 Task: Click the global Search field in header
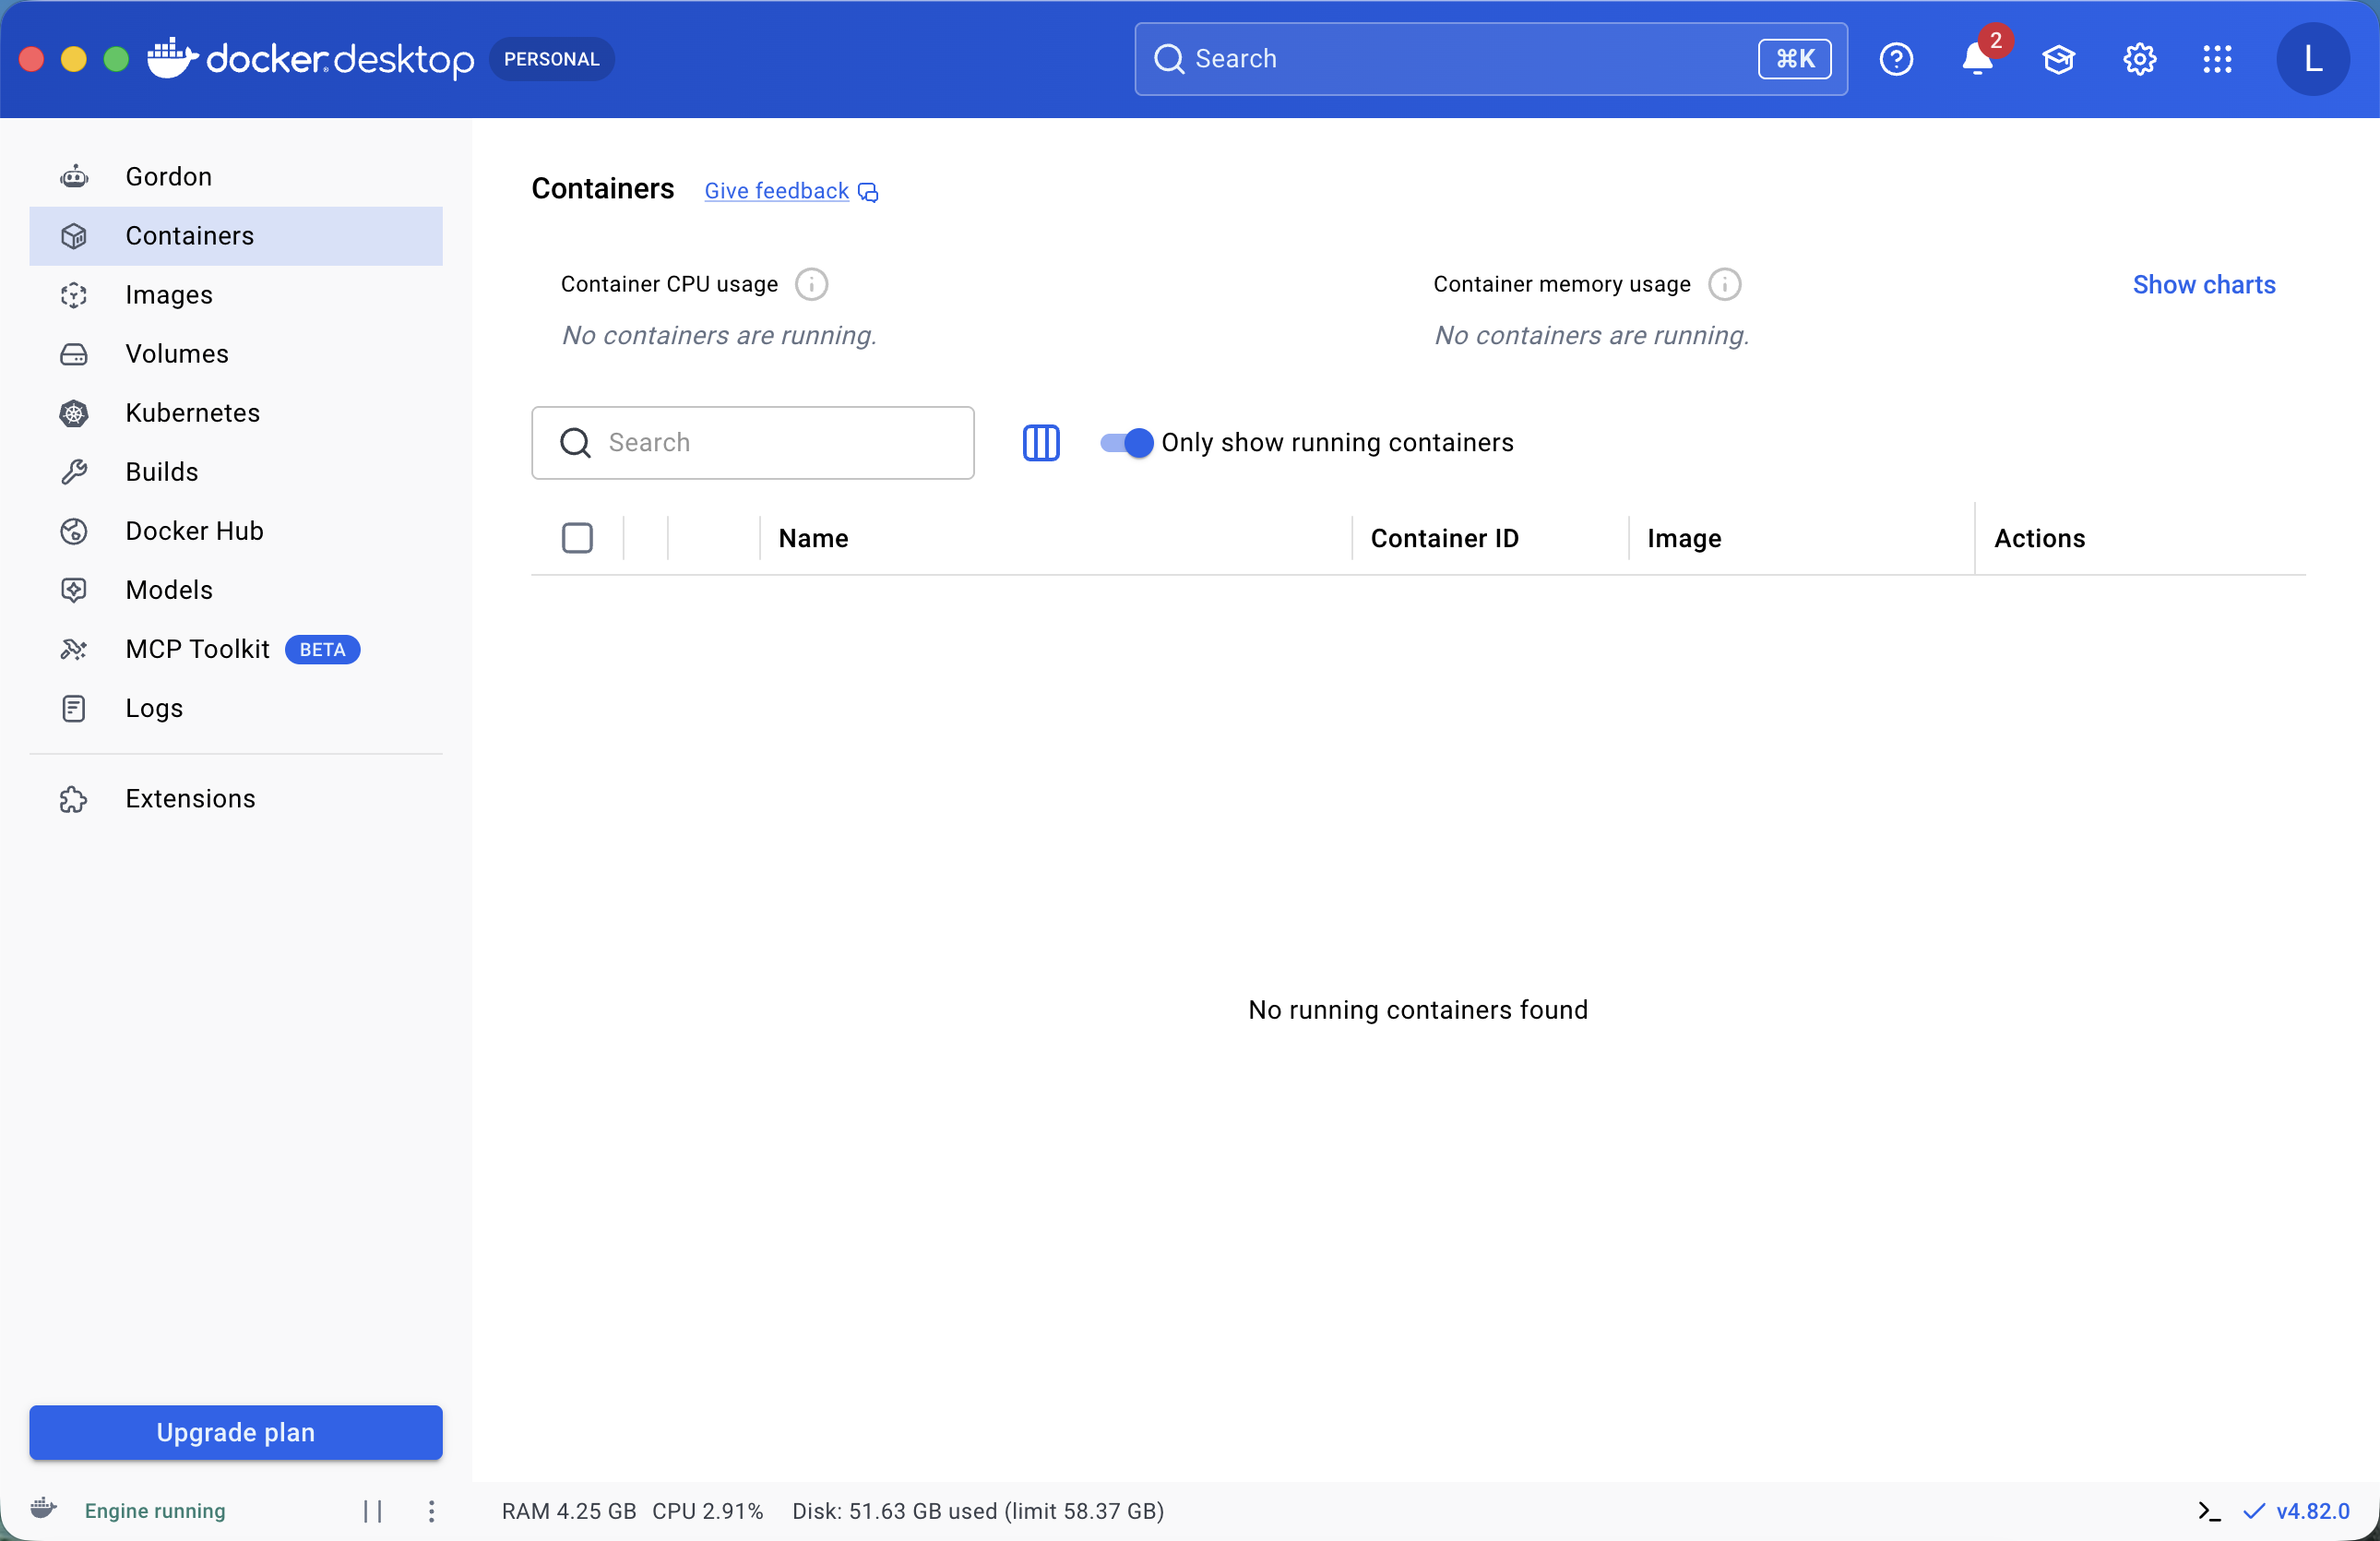click(x=1490, y=59)
